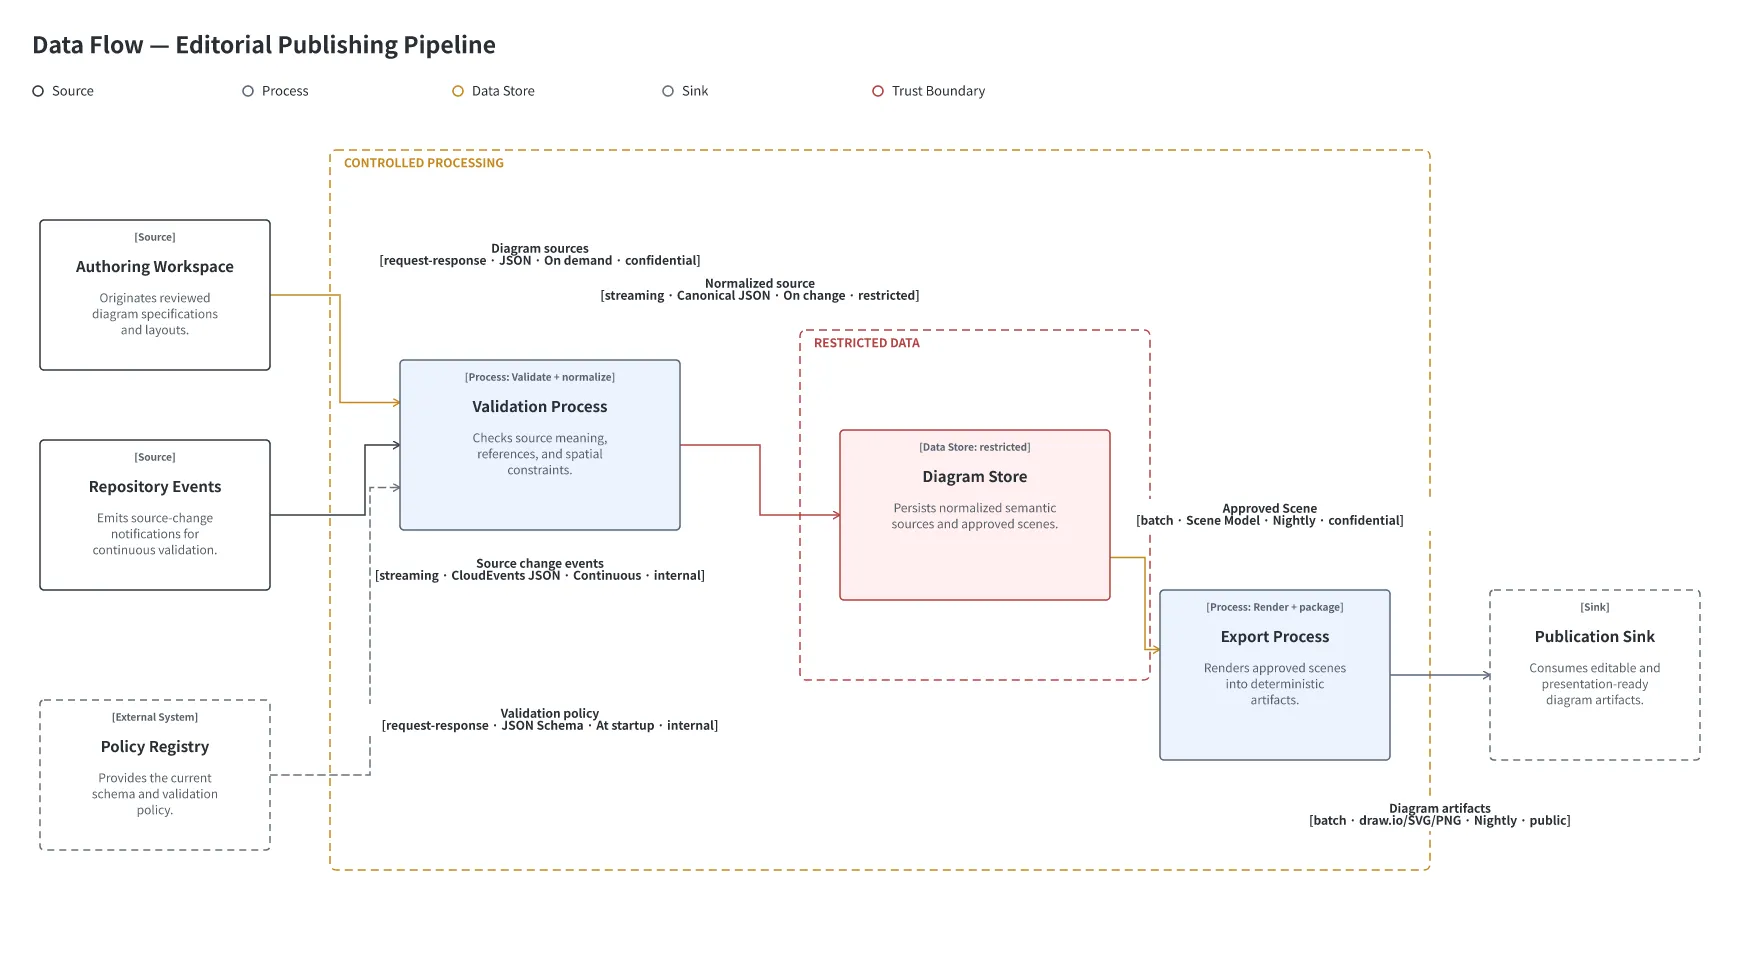Click the 'CONTROLLED PROCESSING' boundary label

[424, 163]
